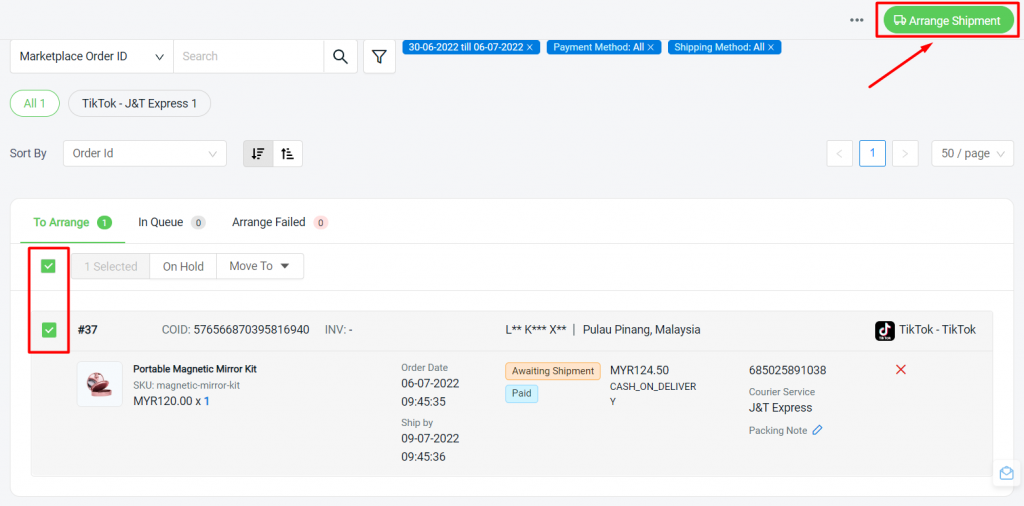
Task: Switch to the Arrange Failed tab
Action: click(280, 223)
